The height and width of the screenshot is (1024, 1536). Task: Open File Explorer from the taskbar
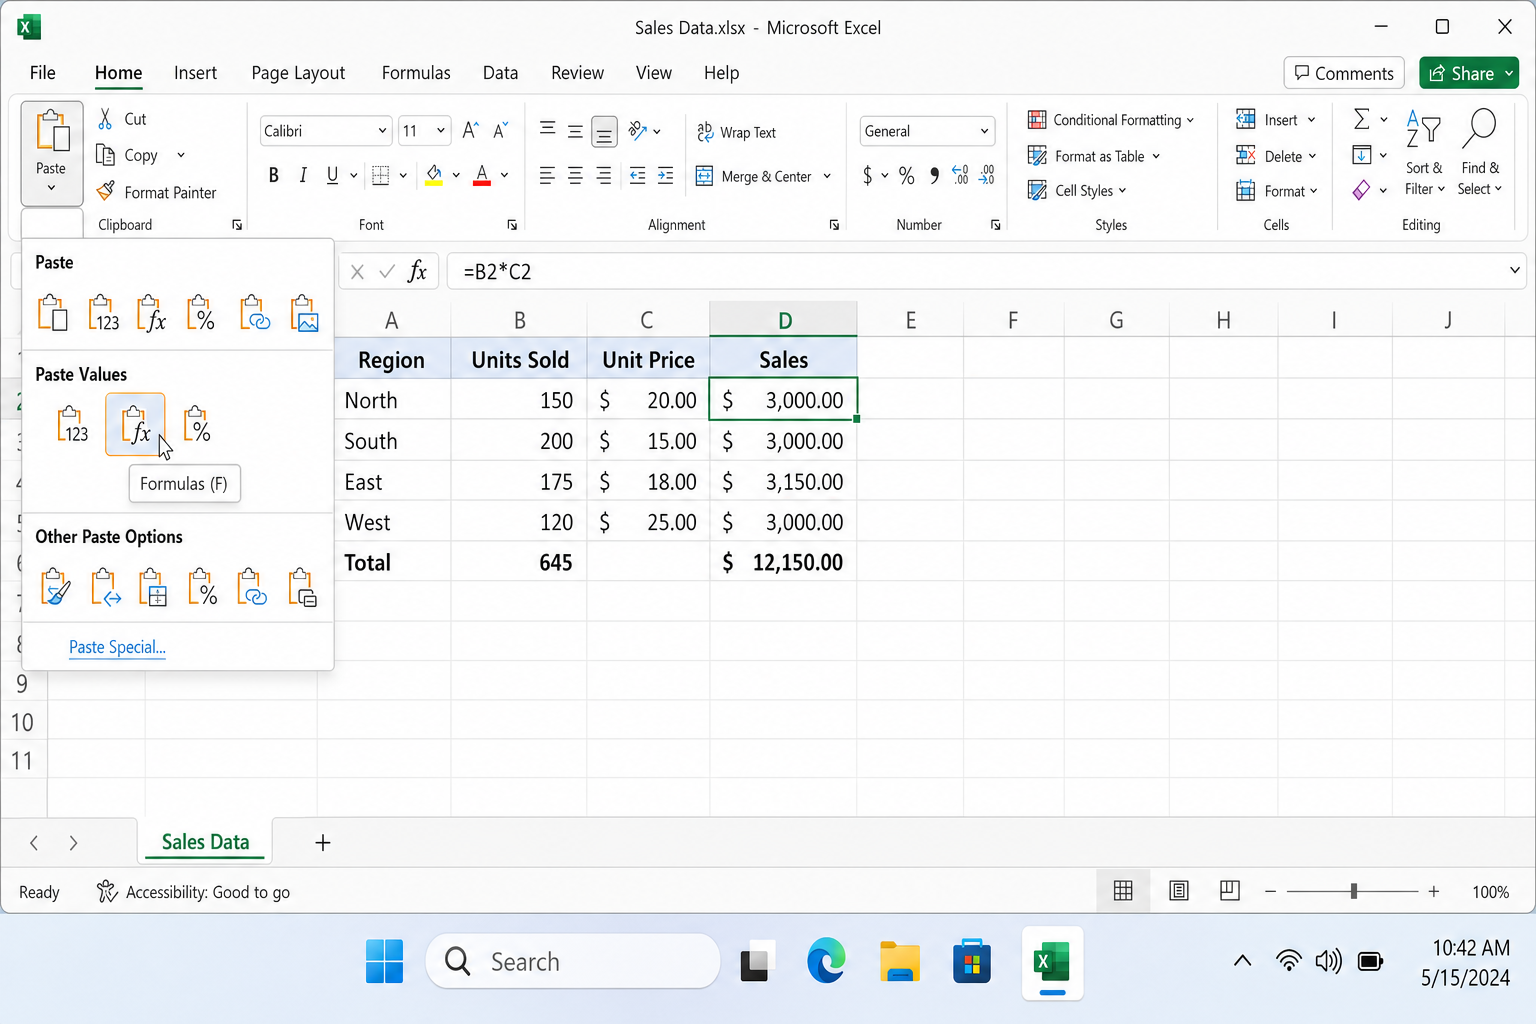899,962
